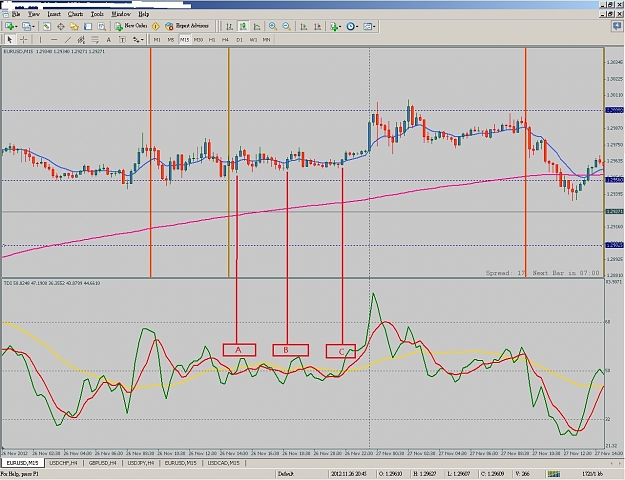The image size is (625, 480).
Task: Show the Terminal window icon
Action: pos(88,26)
